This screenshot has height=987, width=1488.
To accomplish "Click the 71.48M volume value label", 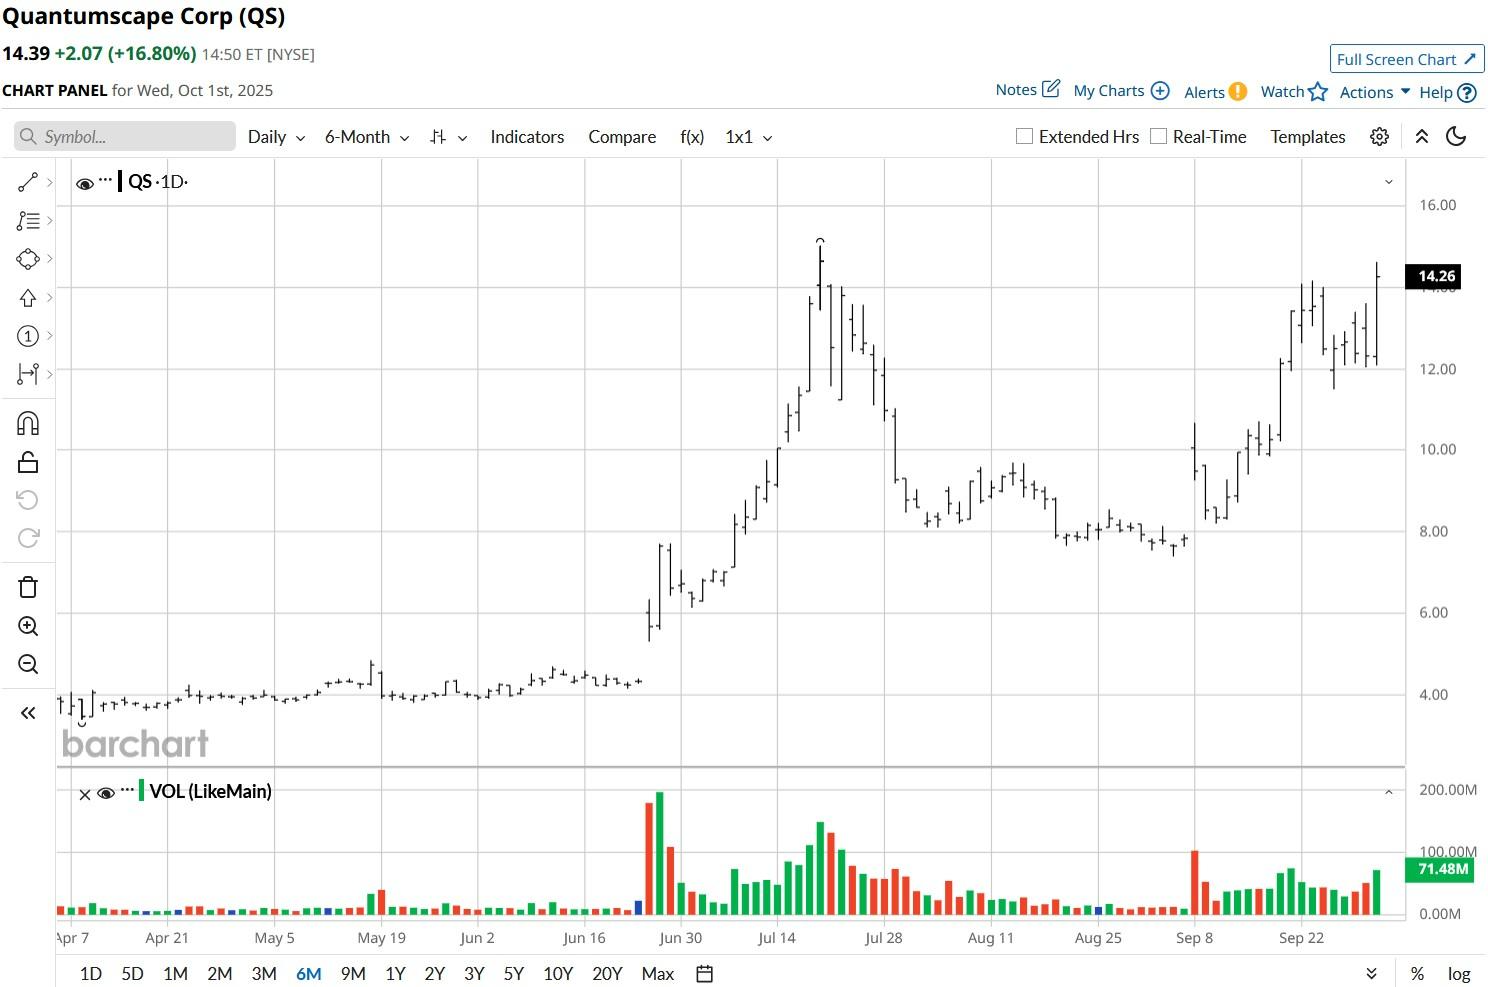I will pos(1441,869).
